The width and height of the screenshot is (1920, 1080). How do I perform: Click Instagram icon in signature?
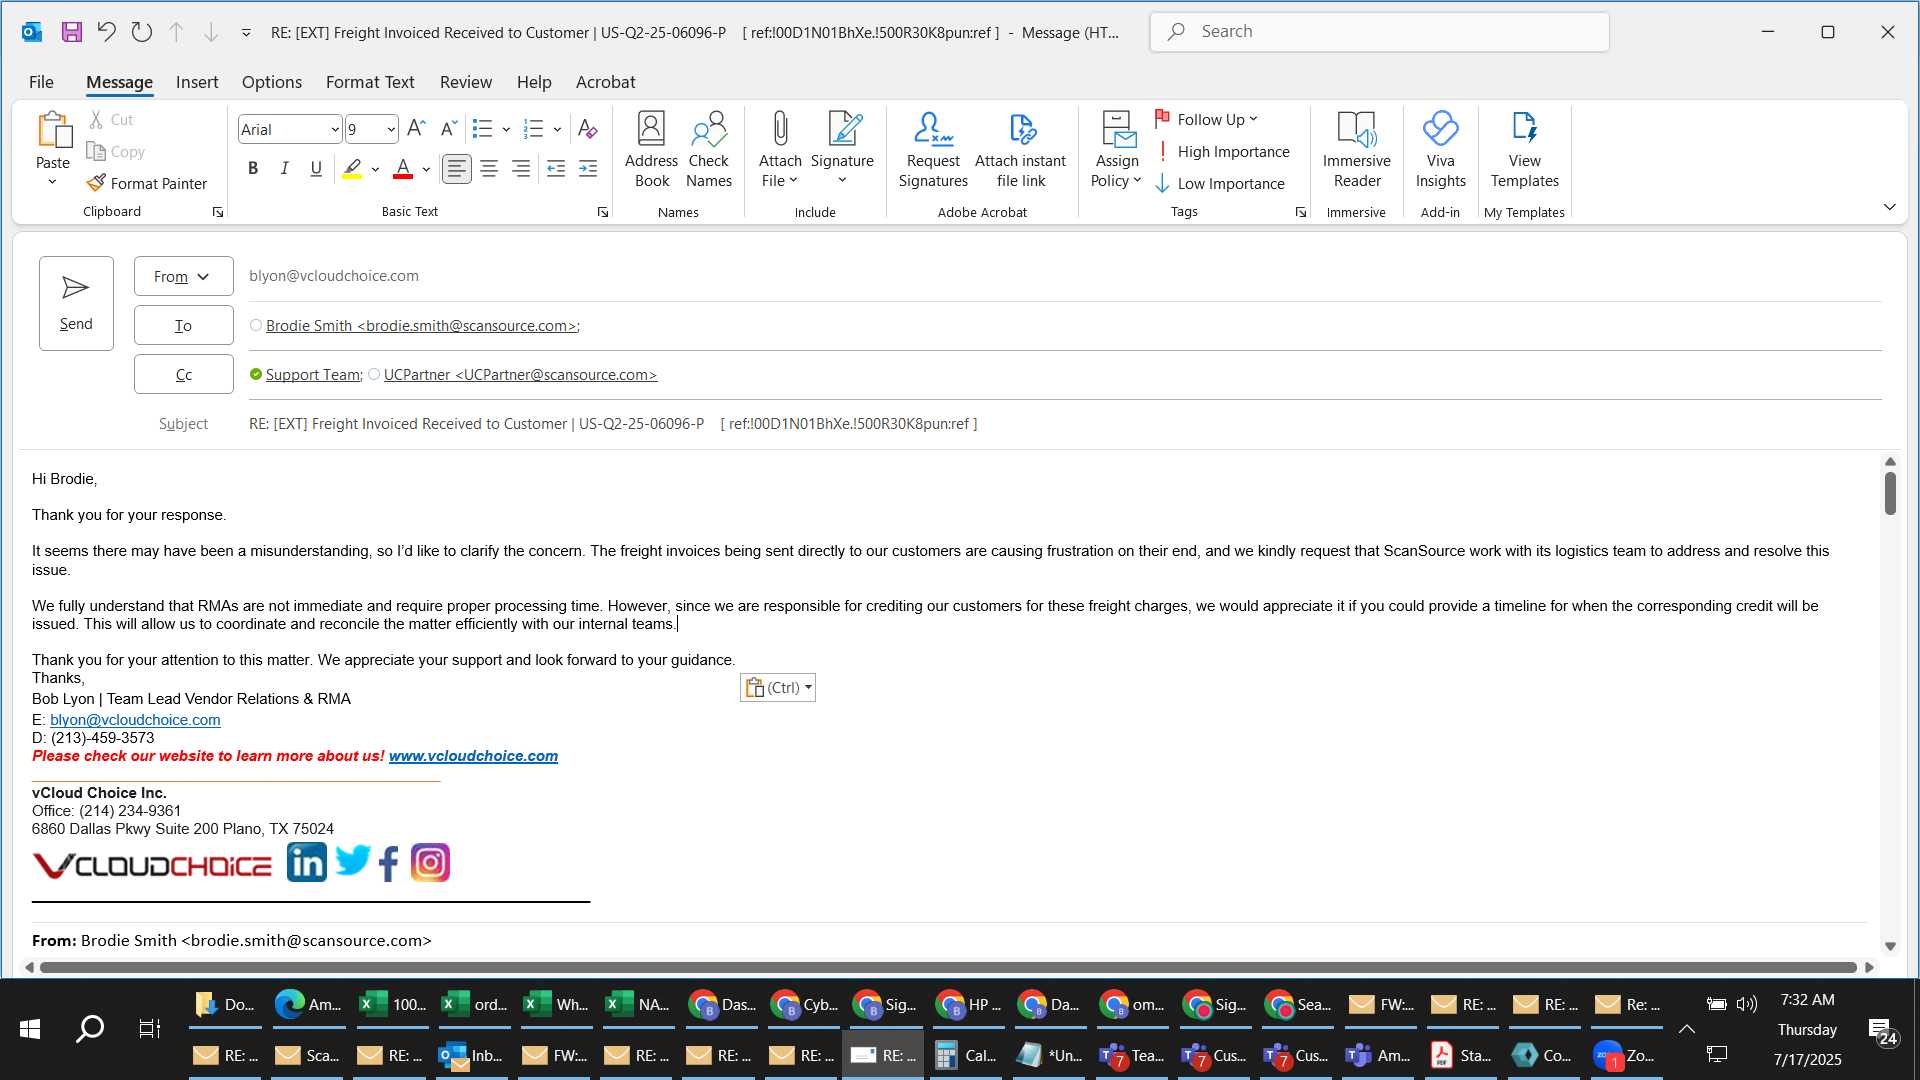click(430, 863)
